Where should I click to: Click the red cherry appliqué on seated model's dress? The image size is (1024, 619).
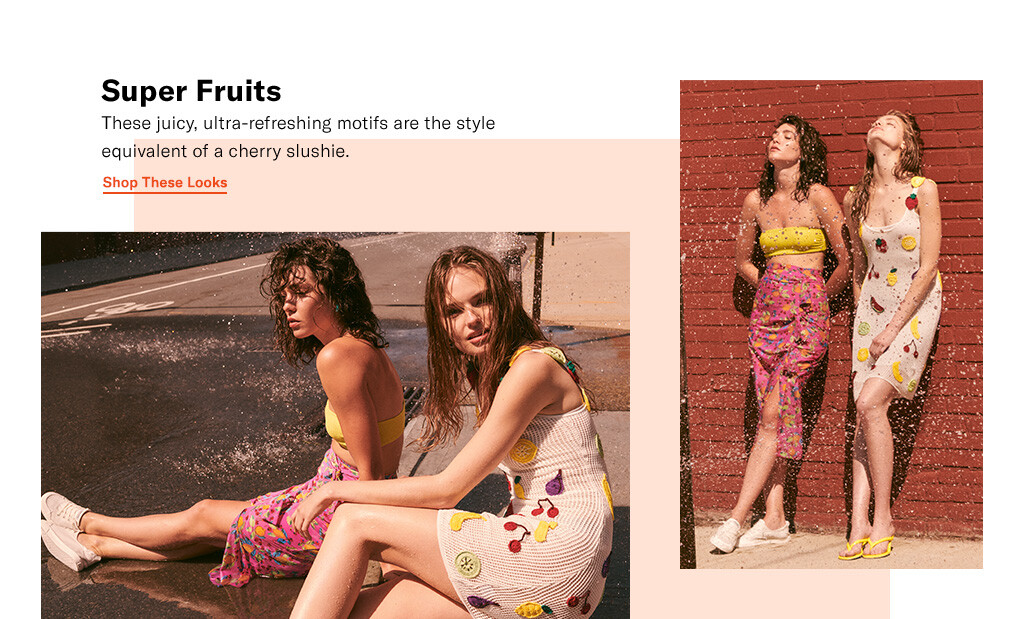pyautogui.click(x=543, y=508)
